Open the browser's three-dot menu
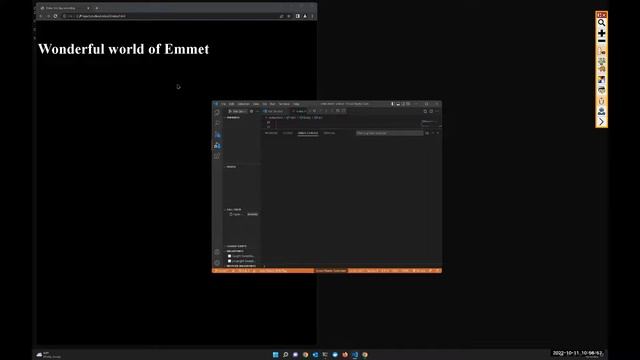The image size is (640, 360). (x=312, y=16)
